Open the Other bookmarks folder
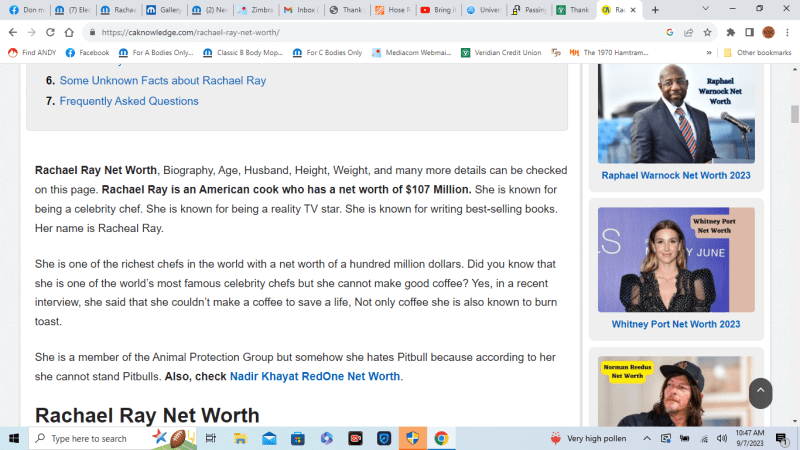 tap(758, 53)
